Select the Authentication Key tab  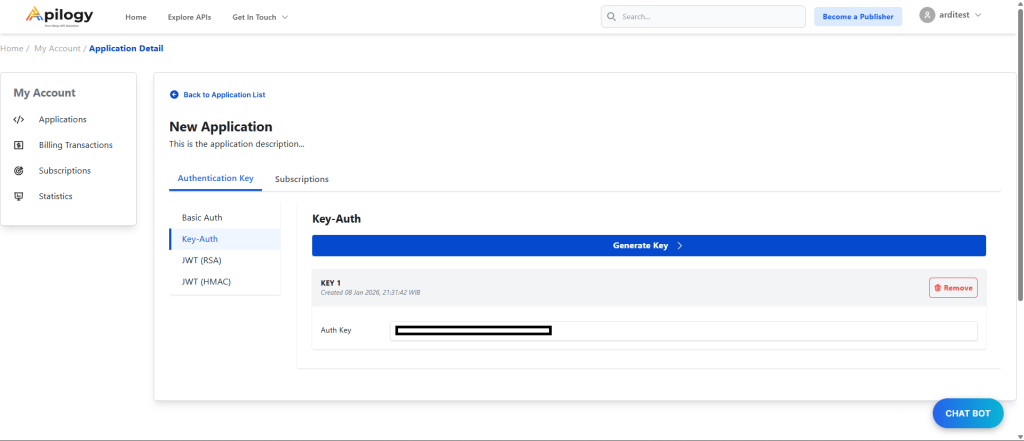pos(215,178)
